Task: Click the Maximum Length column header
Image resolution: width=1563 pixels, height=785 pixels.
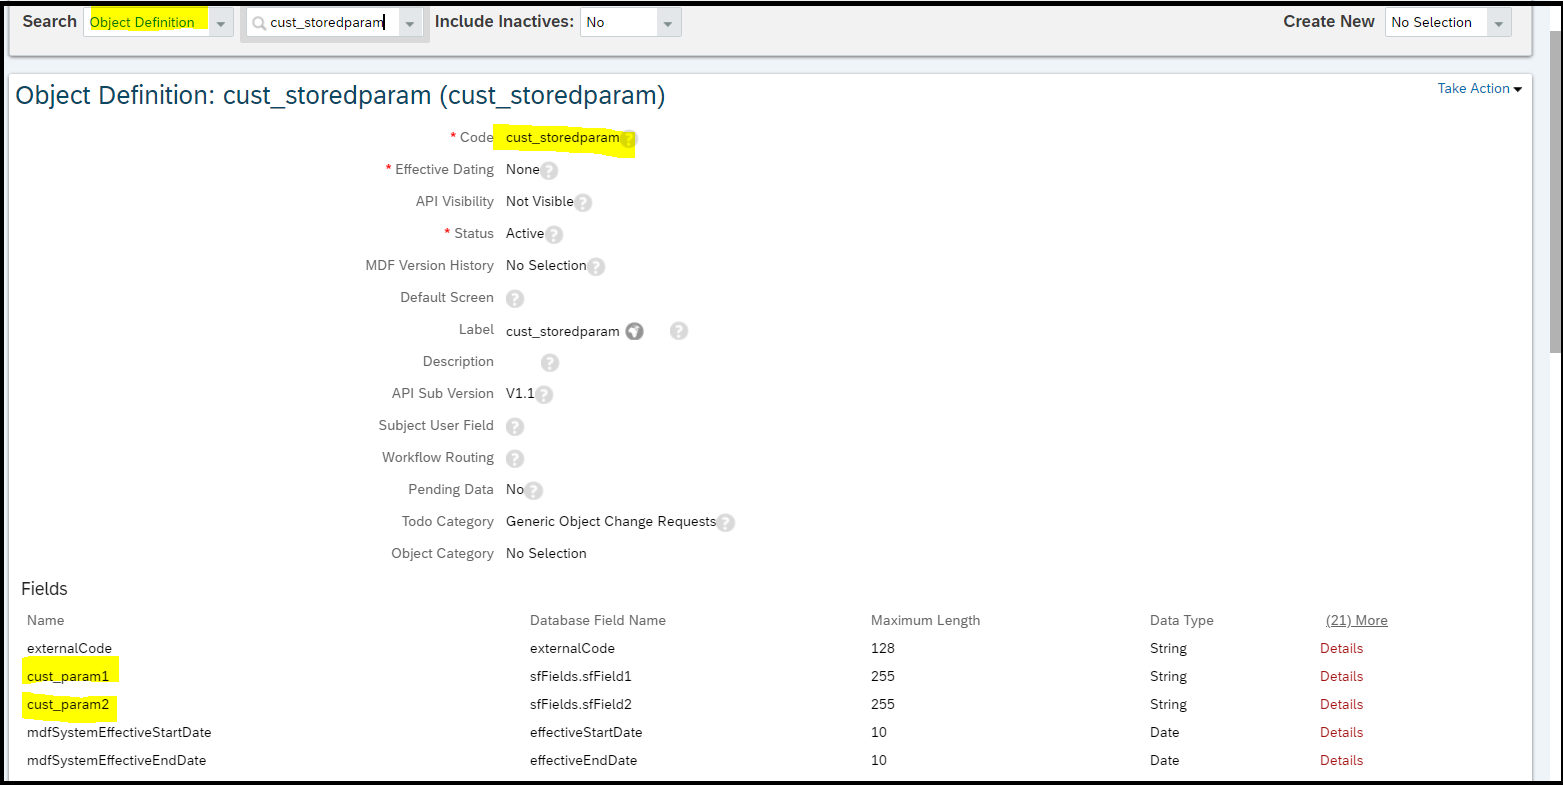Action: click(925, 620)
